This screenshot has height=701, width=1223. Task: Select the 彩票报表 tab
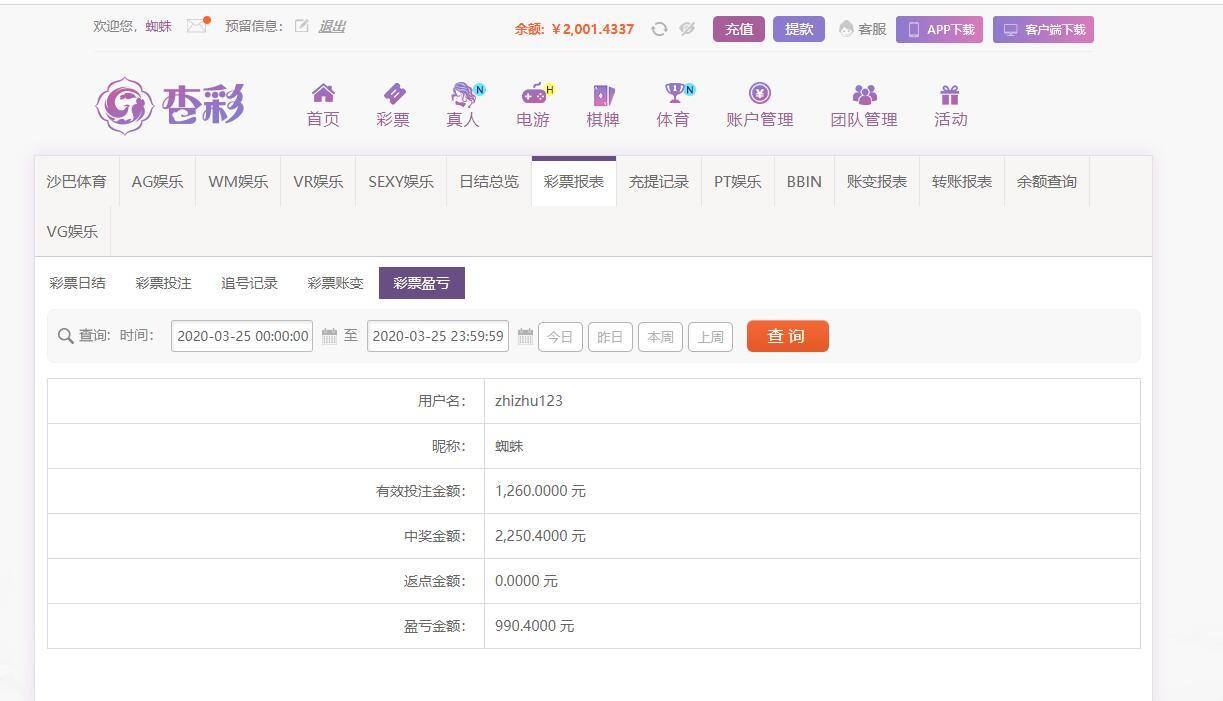pyautogui.click(x=574, y=181)
